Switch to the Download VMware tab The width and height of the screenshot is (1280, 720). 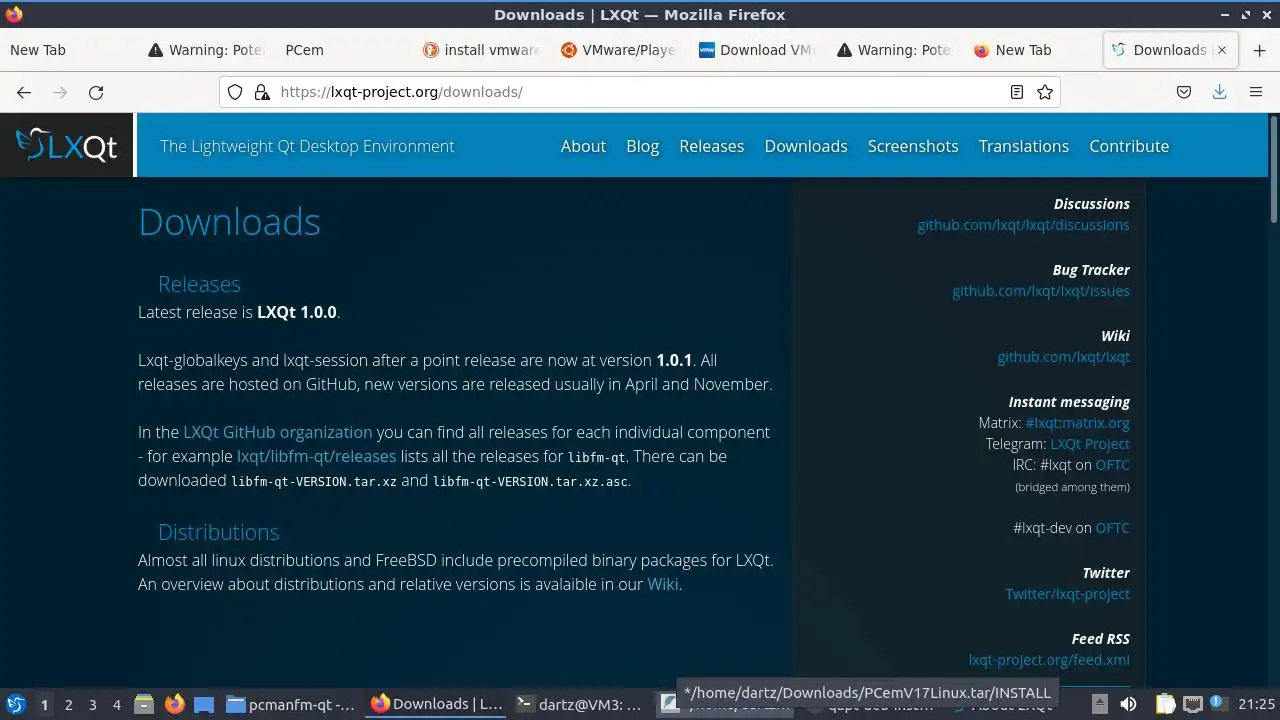pyautogui.click(x=757, y=50)
